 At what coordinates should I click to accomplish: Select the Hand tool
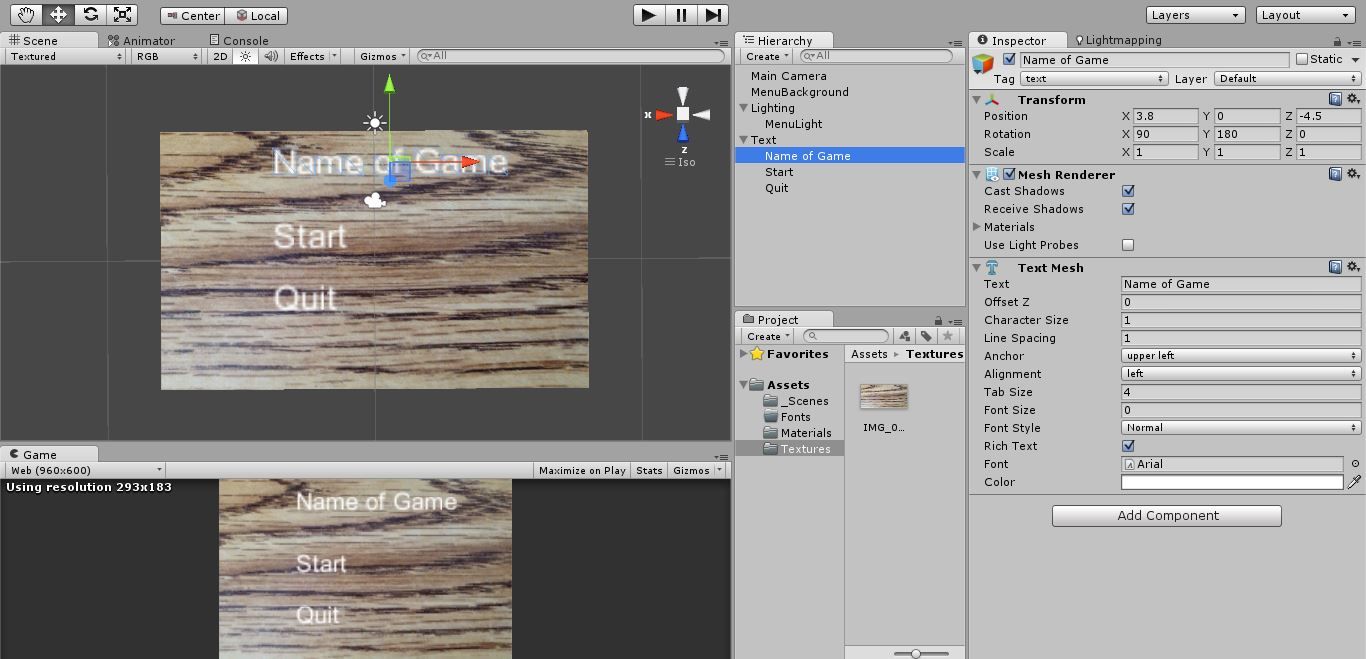point(25,14)
